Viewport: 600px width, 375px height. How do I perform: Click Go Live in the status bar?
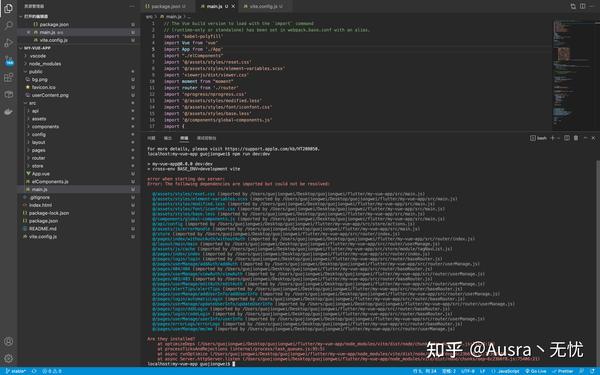pos(536,371)
